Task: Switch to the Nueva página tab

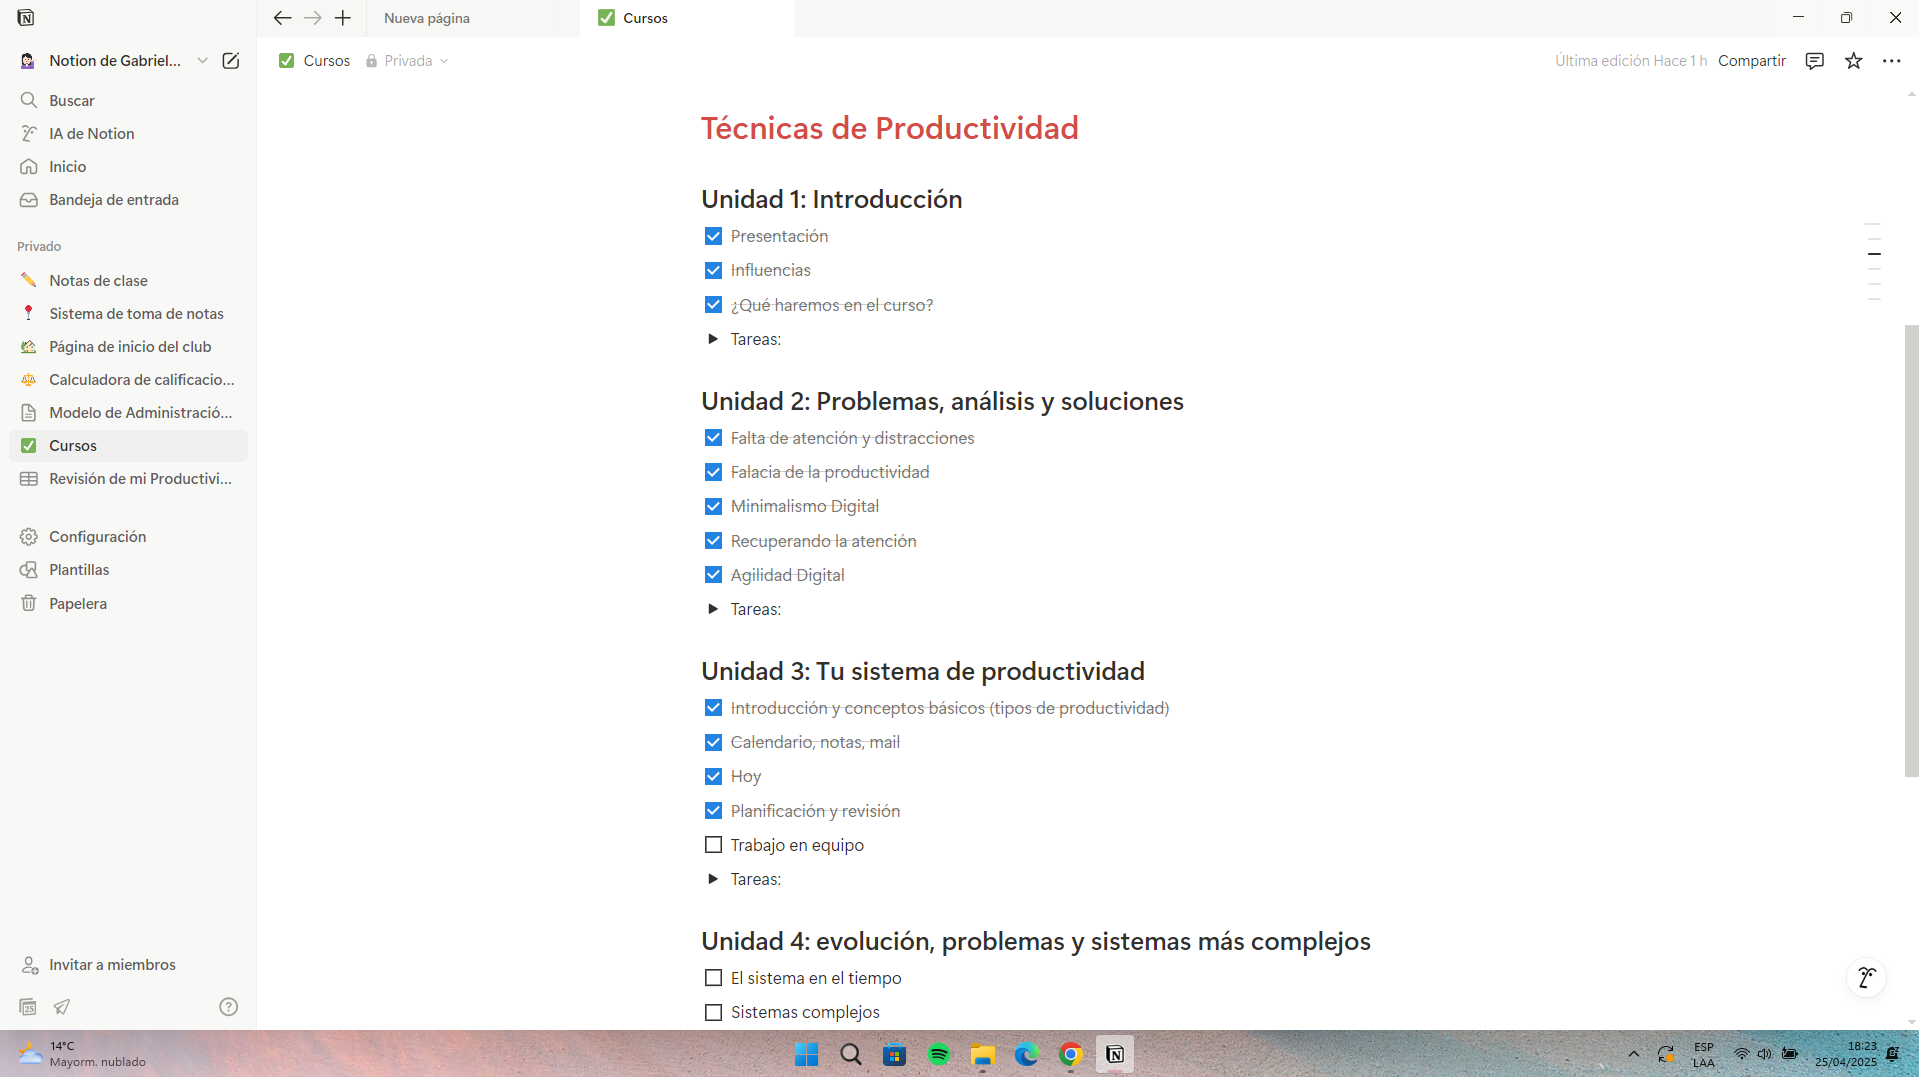Action: coord(427,18)
